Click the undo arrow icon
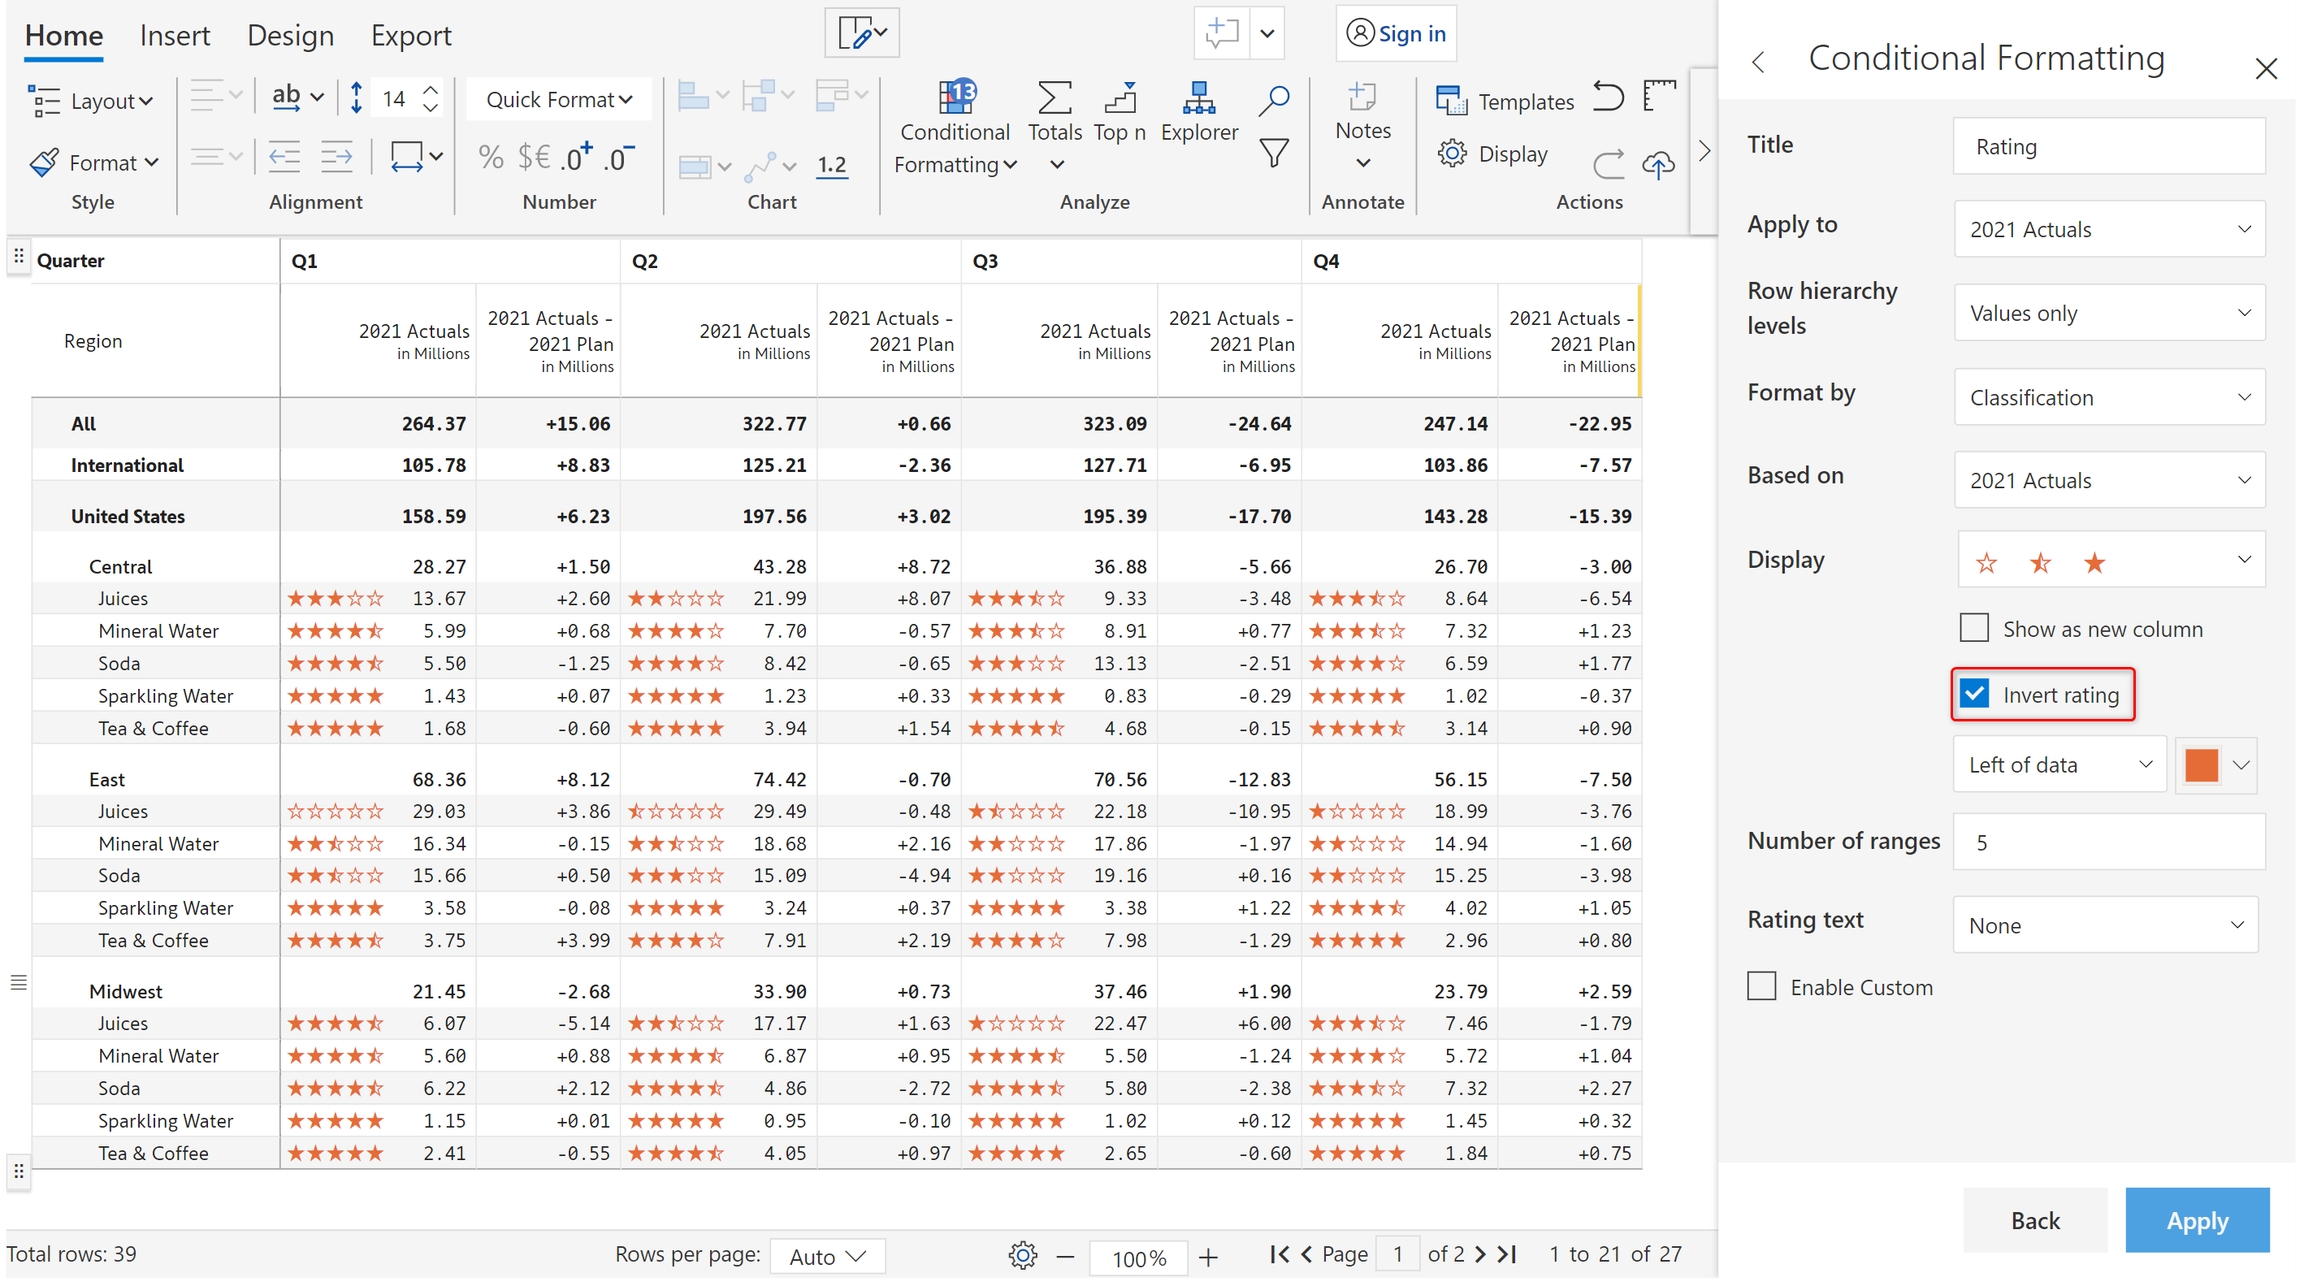This screenshot has width=2304, height=1286. tap(1607, 97)
